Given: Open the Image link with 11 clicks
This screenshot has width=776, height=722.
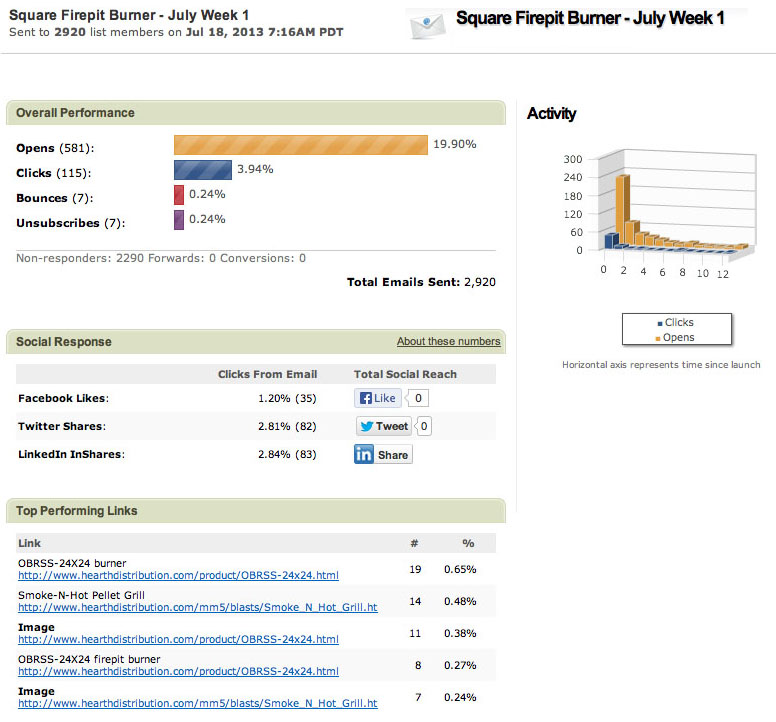Looking at the screenshot, I should [x=178, y=639].
